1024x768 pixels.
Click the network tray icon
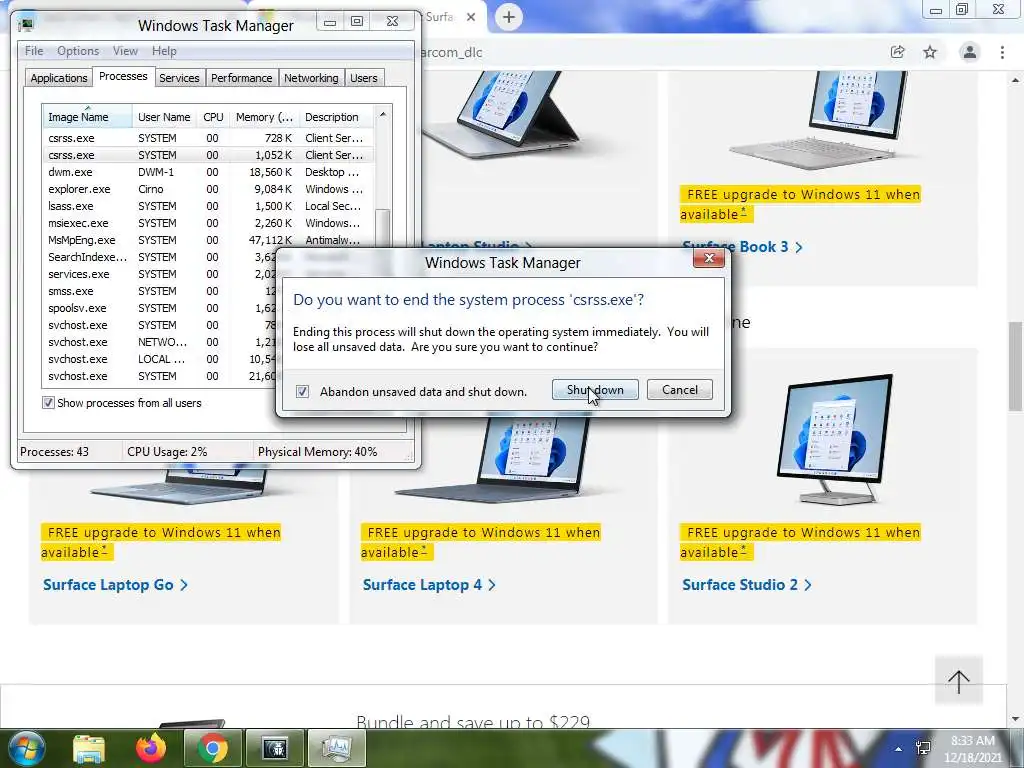click(x=923, y=748)
